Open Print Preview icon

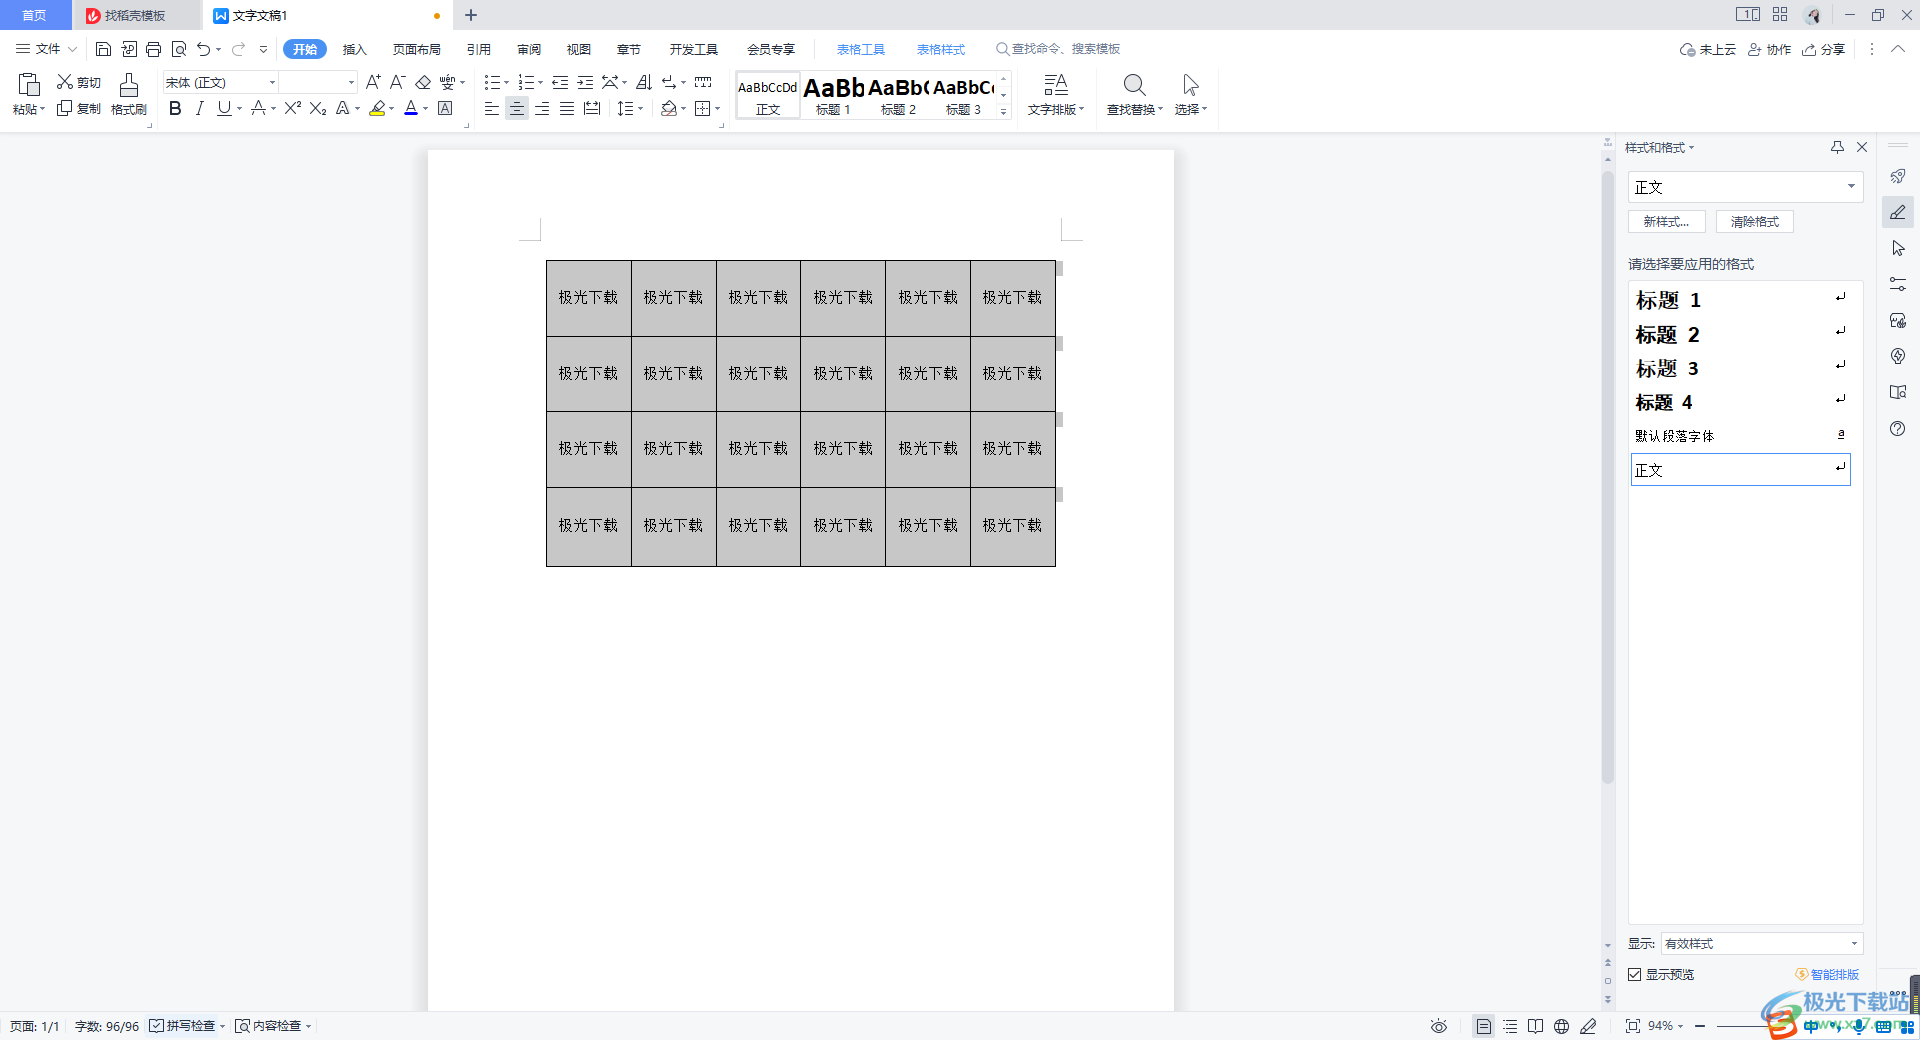coord(179,49)
